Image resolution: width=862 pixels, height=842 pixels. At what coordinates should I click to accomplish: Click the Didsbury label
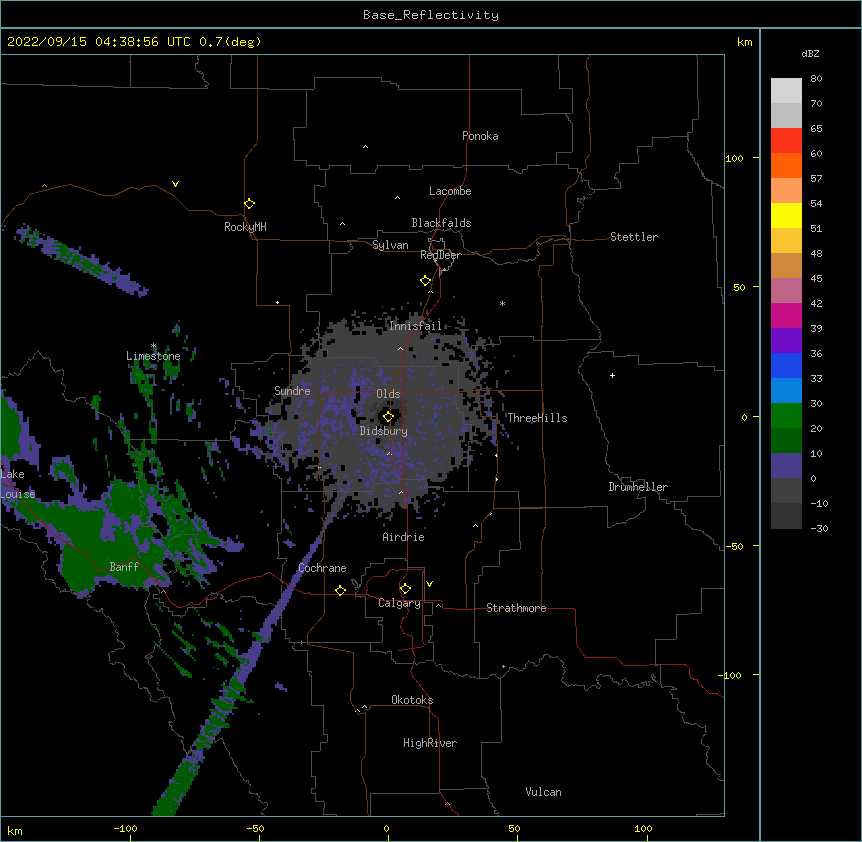[x=383, y=431]
